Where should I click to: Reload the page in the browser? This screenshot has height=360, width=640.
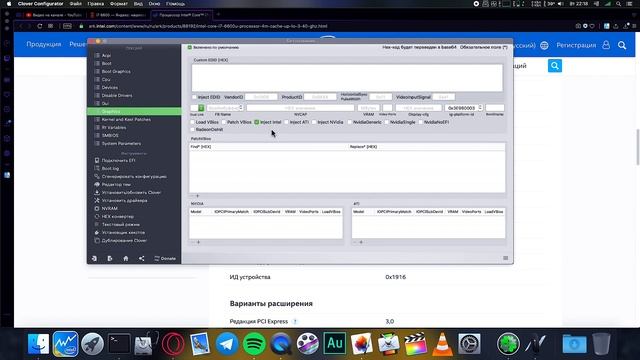click(x=40, y=26)
